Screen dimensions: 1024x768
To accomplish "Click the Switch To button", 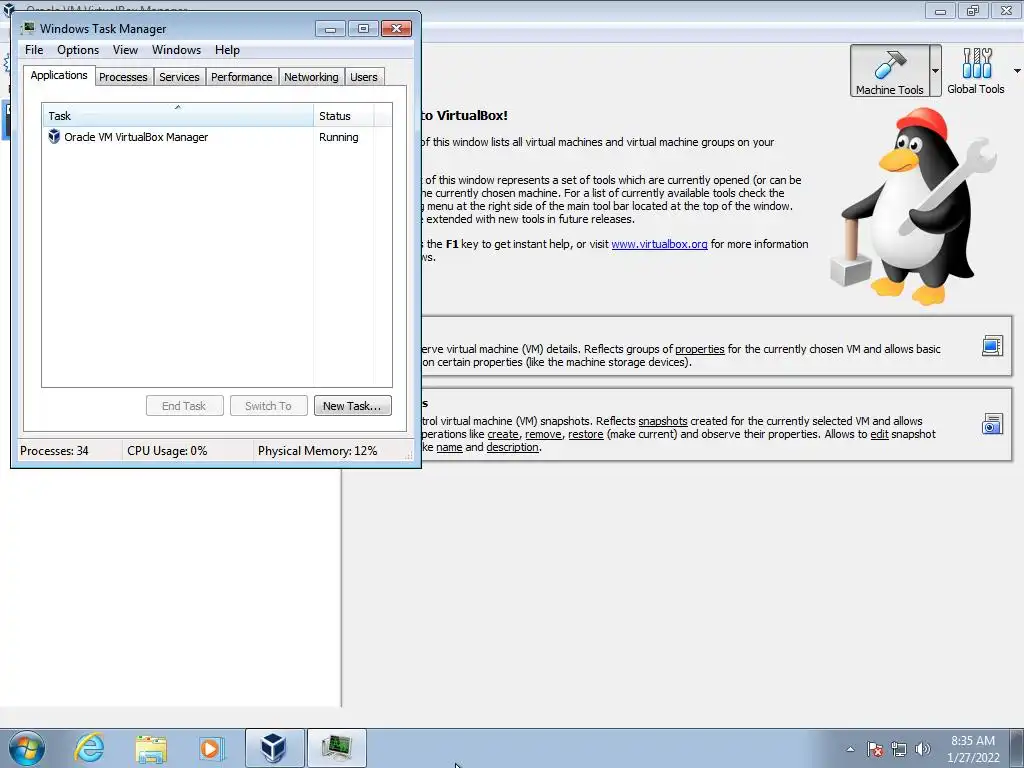I will pos(268,406).
